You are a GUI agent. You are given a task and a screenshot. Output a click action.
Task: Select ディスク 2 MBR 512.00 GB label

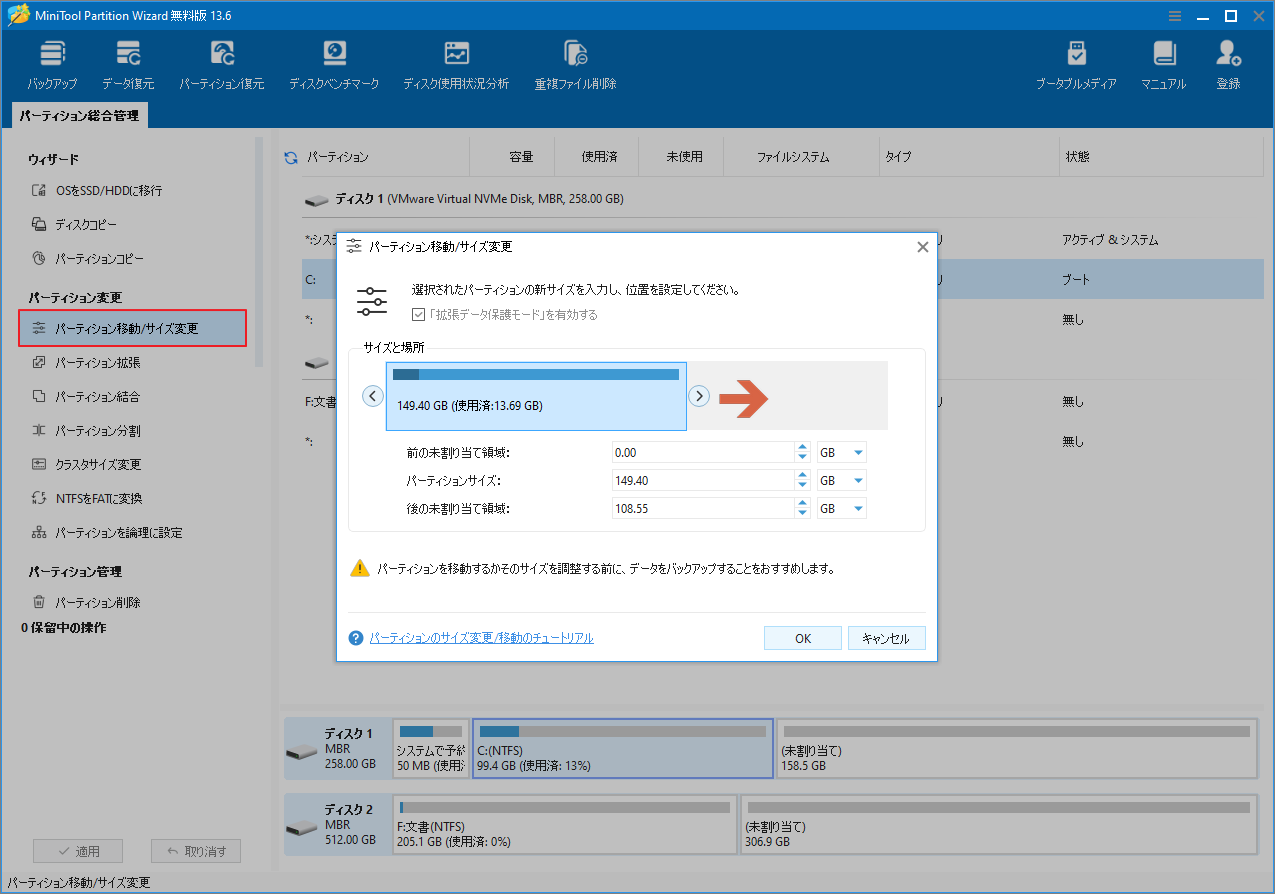338,825
